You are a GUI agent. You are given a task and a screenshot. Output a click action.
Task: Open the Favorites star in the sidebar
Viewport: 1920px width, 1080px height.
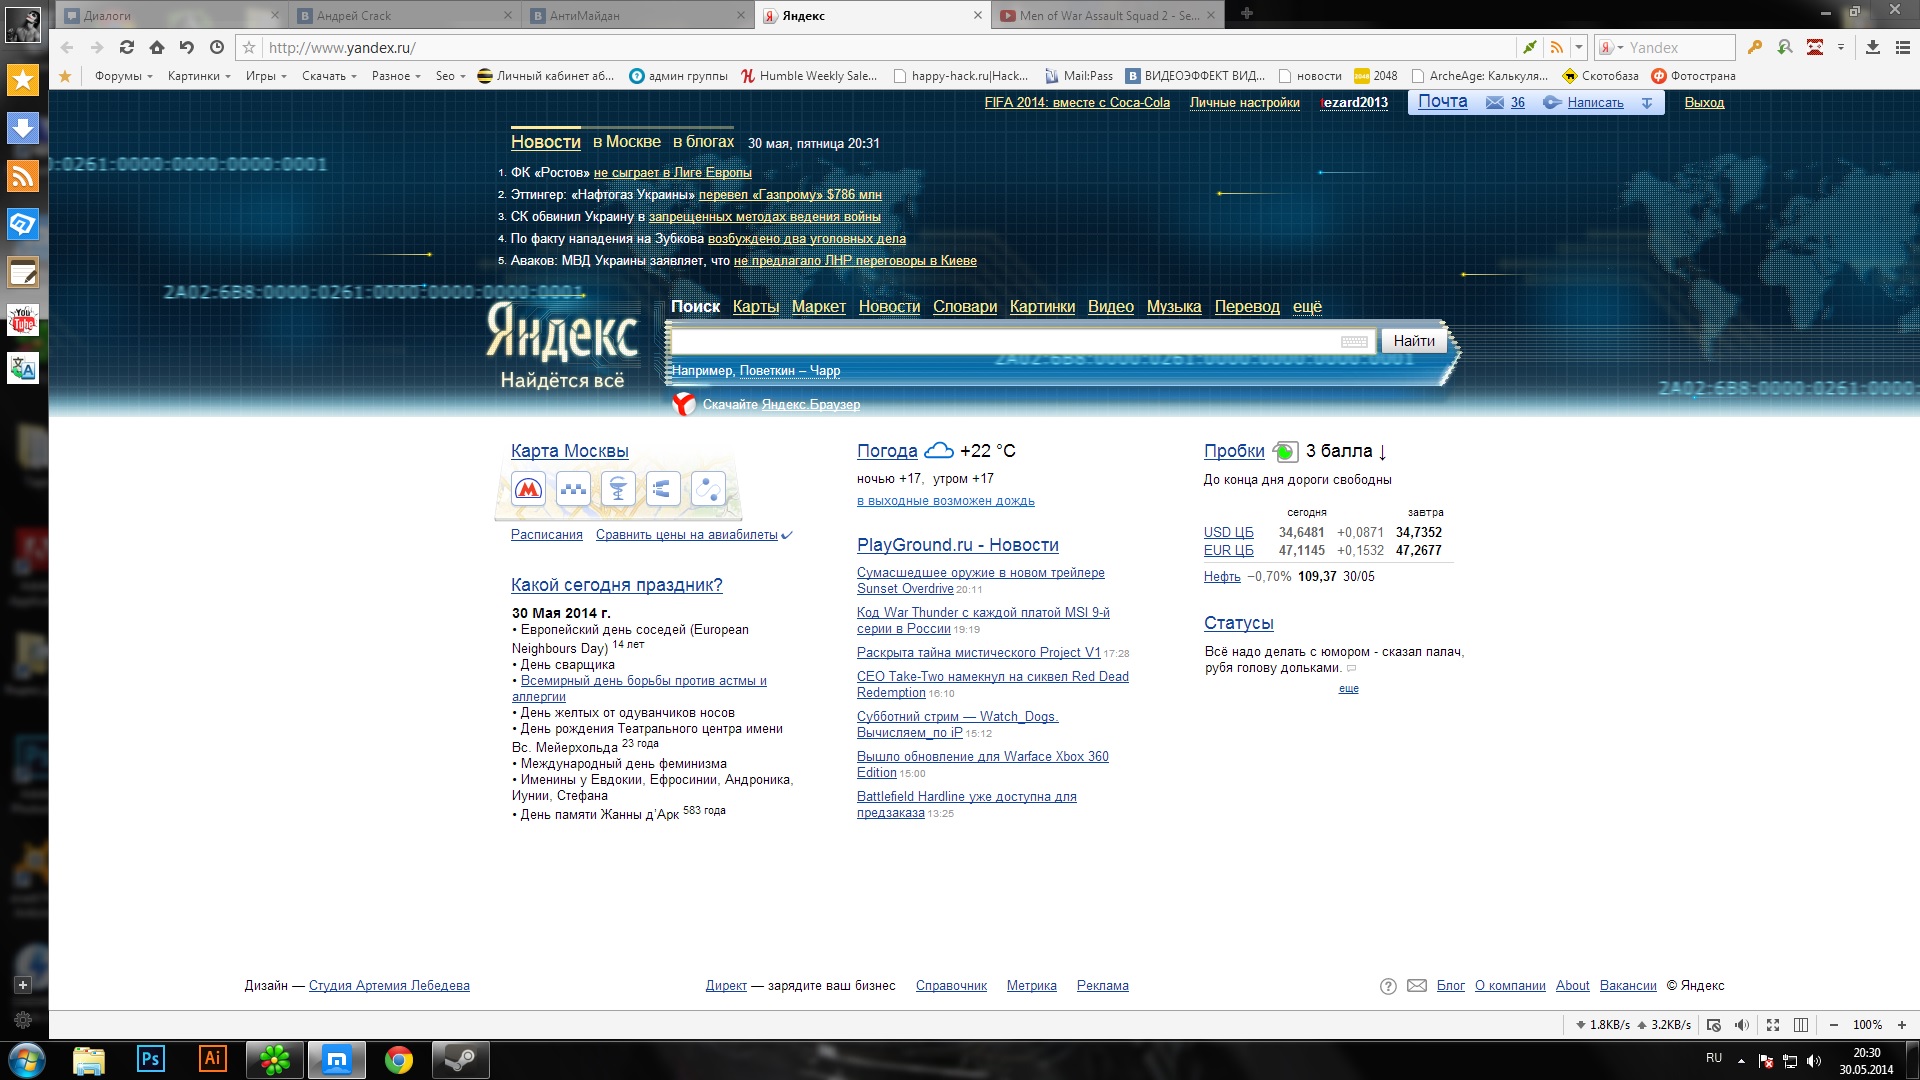click(23, 80)
